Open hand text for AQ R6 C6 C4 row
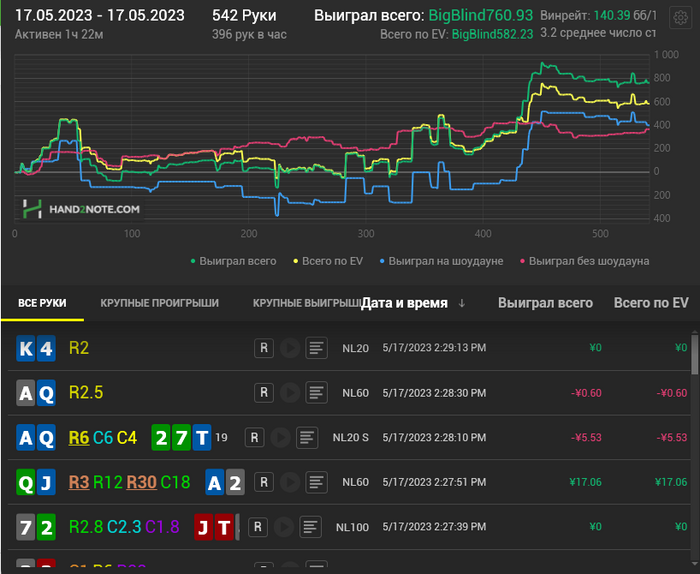700x574 pixels. (x=307, y=437)
